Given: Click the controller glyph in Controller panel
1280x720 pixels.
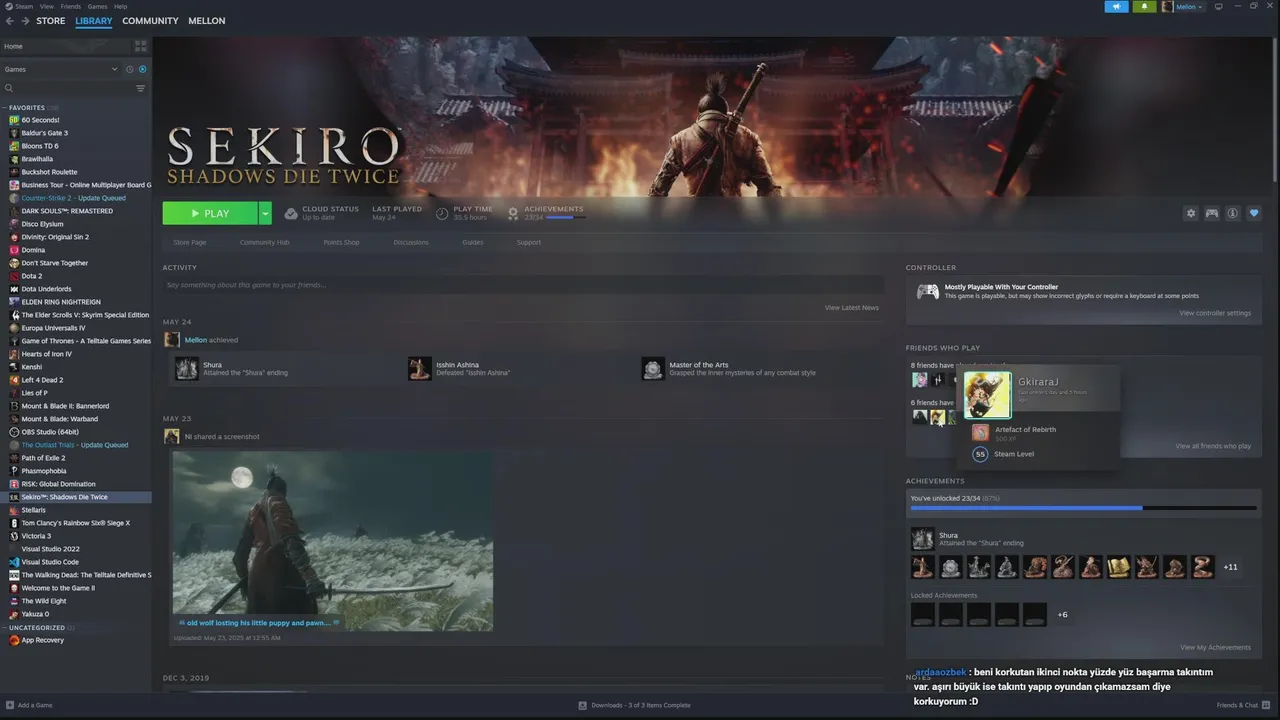Looking at the screenshot, I should pyautogui.click(x=928, y=291).
